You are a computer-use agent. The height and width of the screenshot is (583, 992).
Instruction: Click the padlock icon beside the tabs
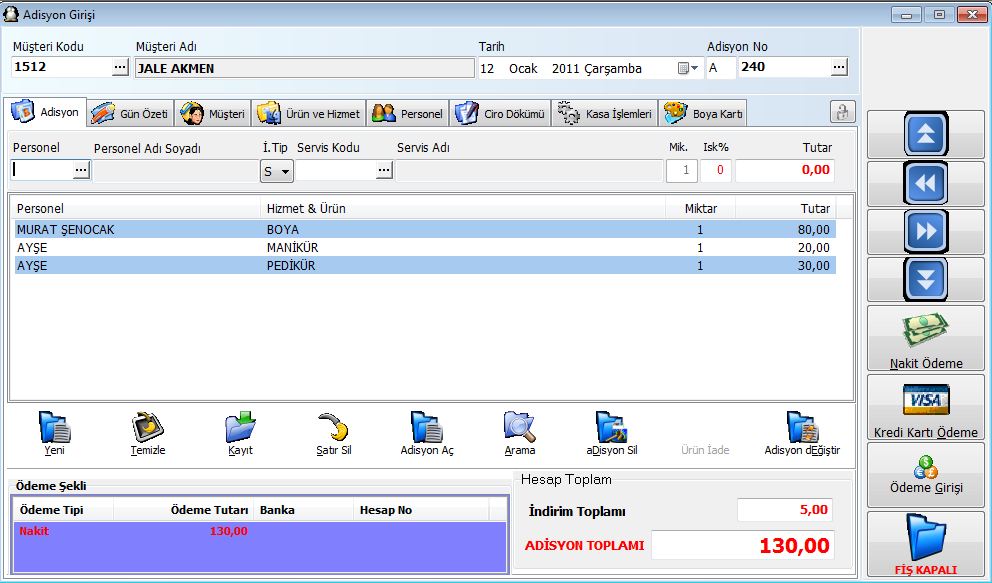click(842, 113)
